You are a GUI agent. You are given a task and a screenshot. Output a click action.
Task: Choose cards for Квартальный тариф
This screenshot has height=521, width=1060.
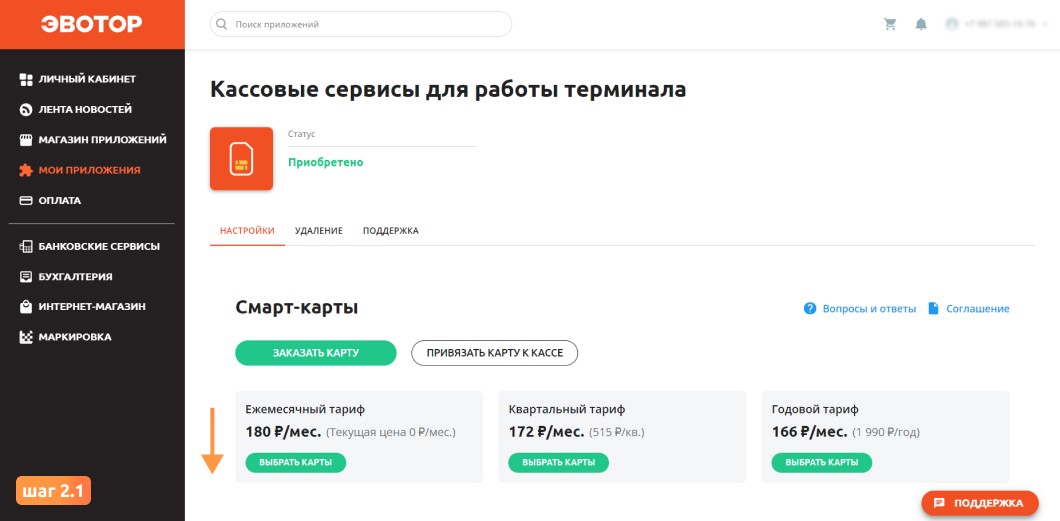(558, 463)
